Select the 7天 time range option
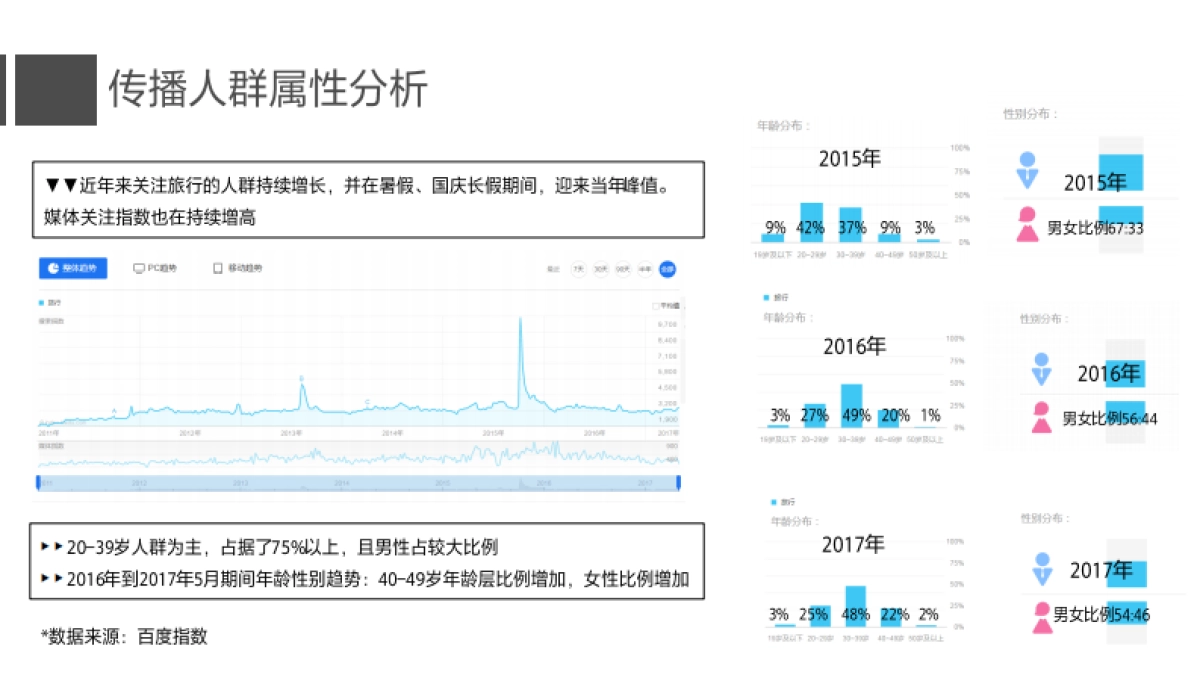The width and height of the screenshot is (1200, 675). click(578, 269)
